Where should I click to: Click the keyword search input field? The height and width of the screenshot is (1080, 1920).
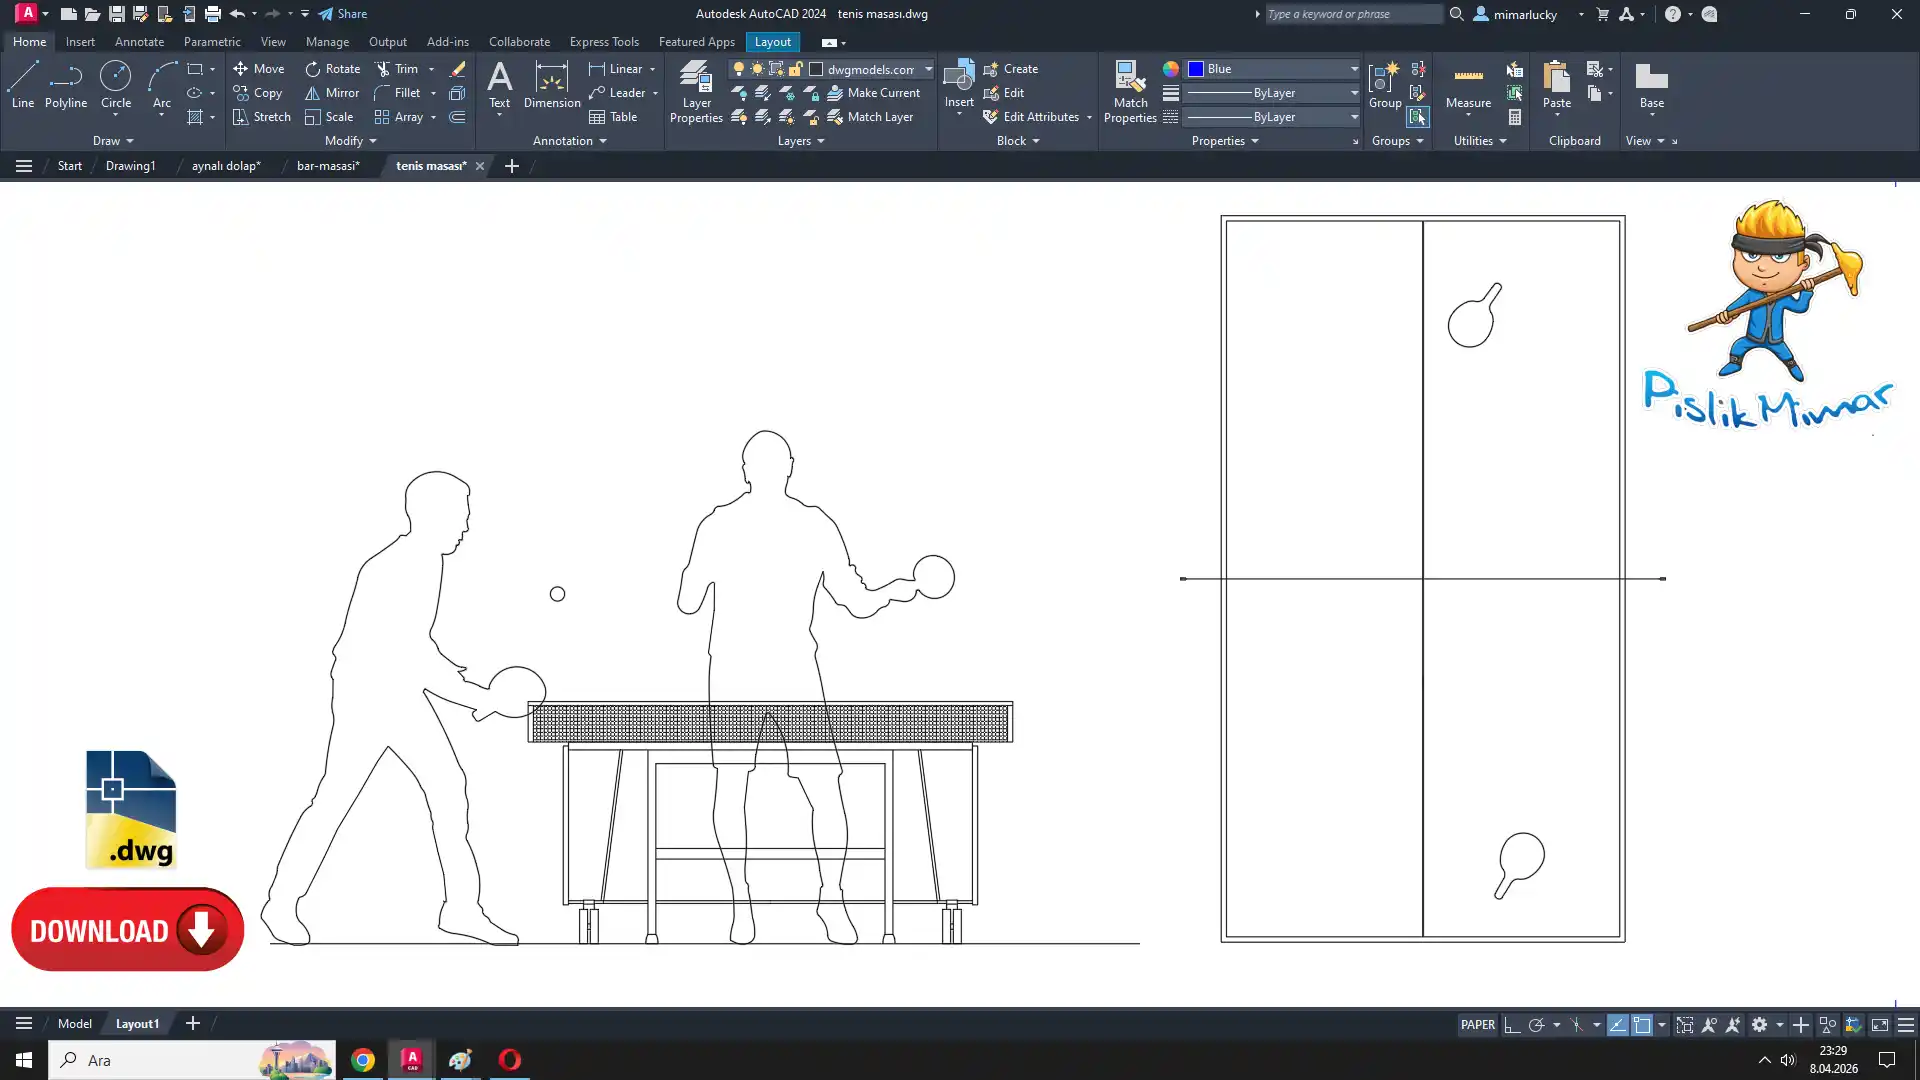(x=1352, y=14)
